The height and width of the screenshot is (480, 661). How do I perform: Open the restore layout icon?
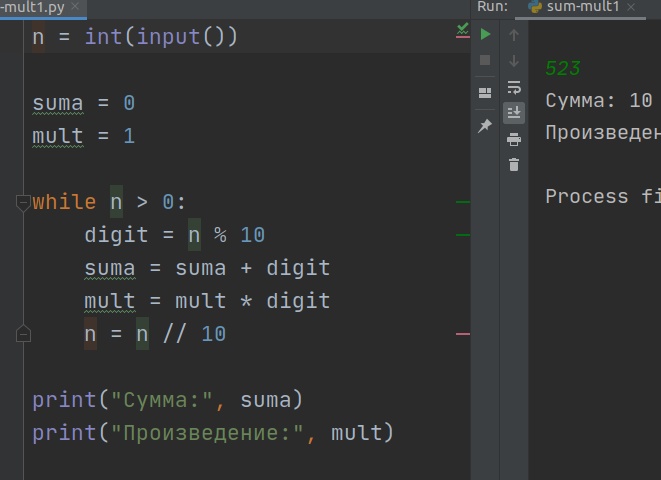(485, 93)
